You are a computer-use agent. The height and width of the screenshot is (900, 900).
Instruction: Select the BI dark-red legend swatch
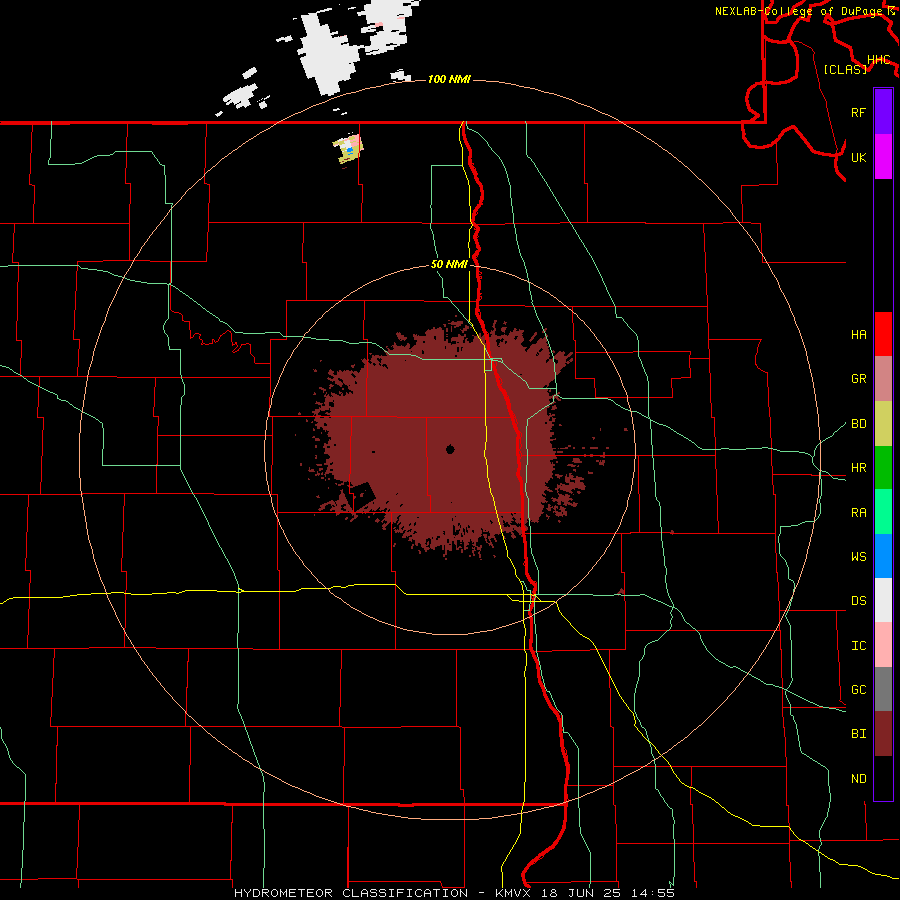click(883, 734)
